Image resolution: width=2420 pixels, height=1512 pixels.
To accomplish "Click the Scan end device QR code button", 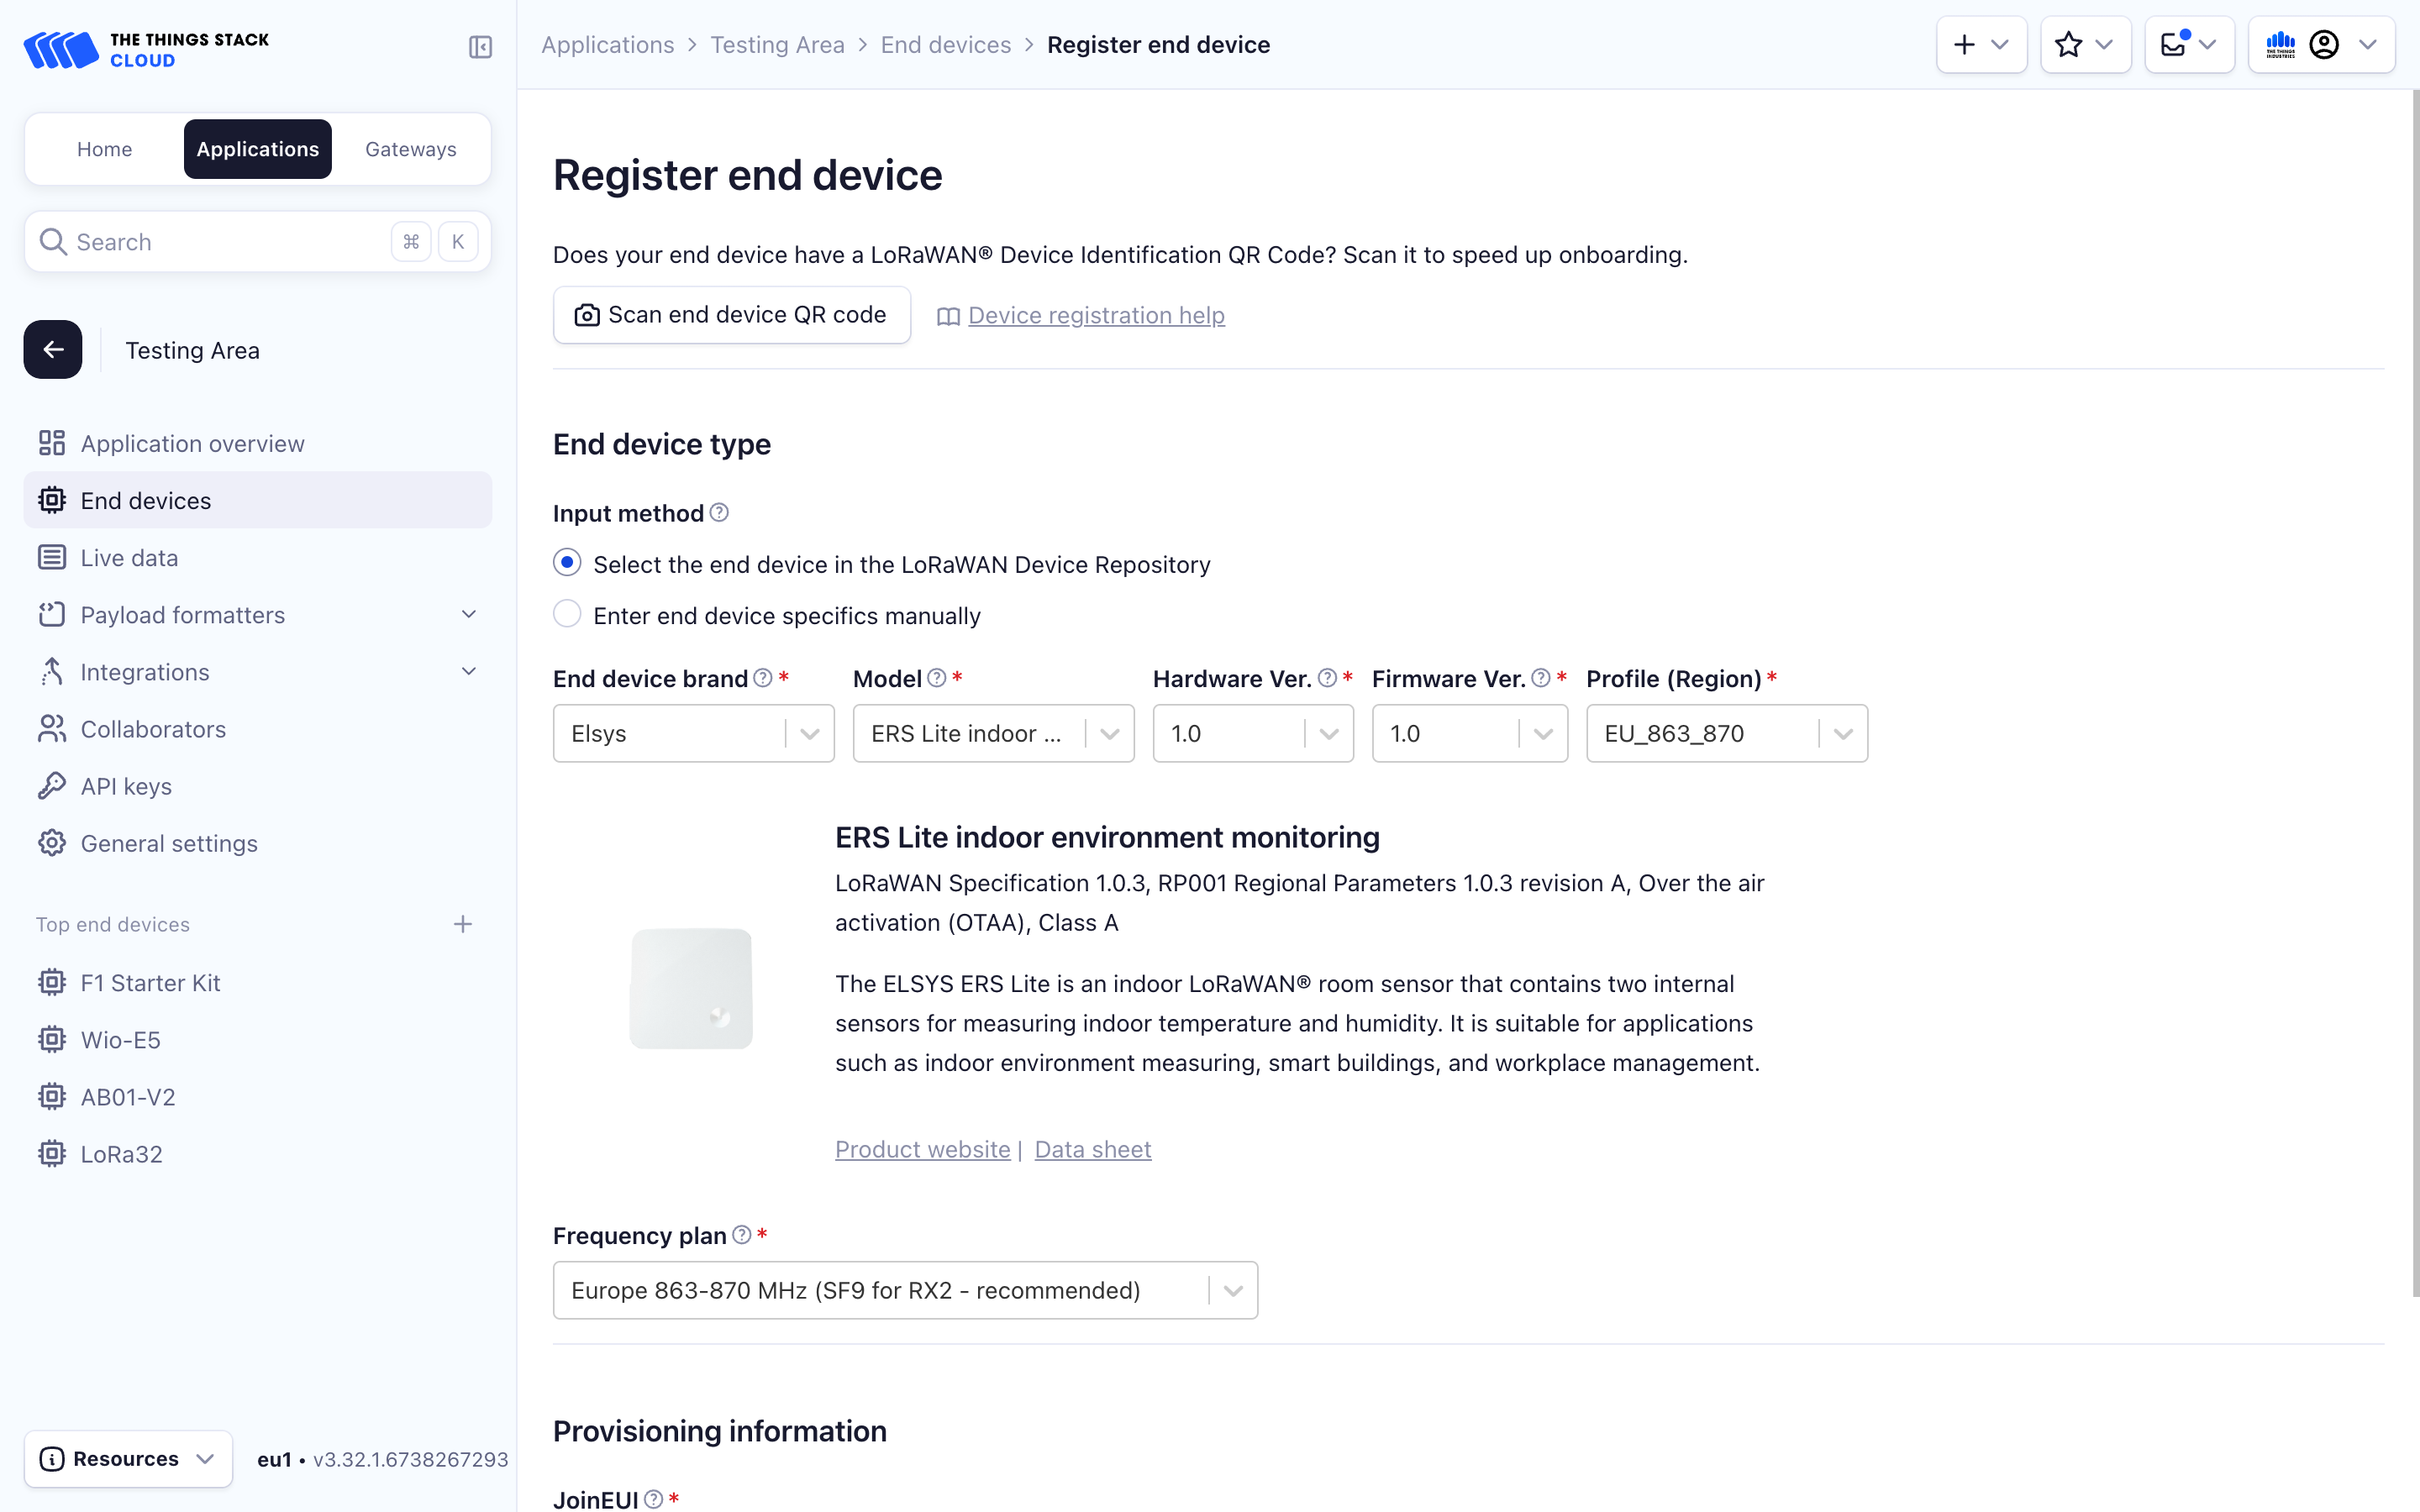I will point(731,314).
